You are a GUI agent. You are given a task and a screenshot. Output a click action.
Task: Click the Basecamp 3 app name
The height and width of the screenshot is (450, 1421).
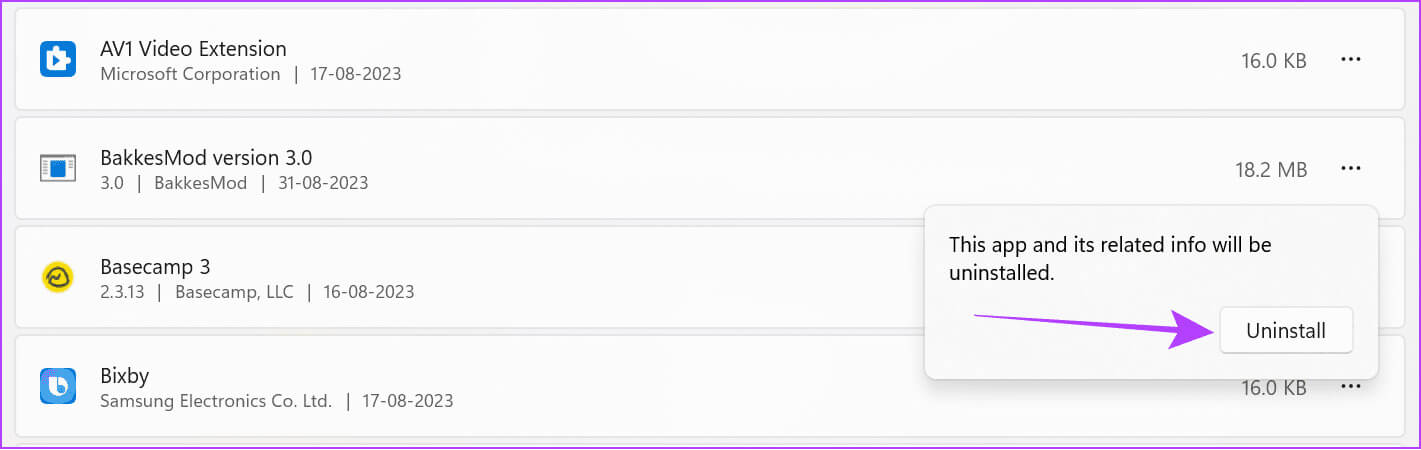pyautogui.click(x=155, y=267)
